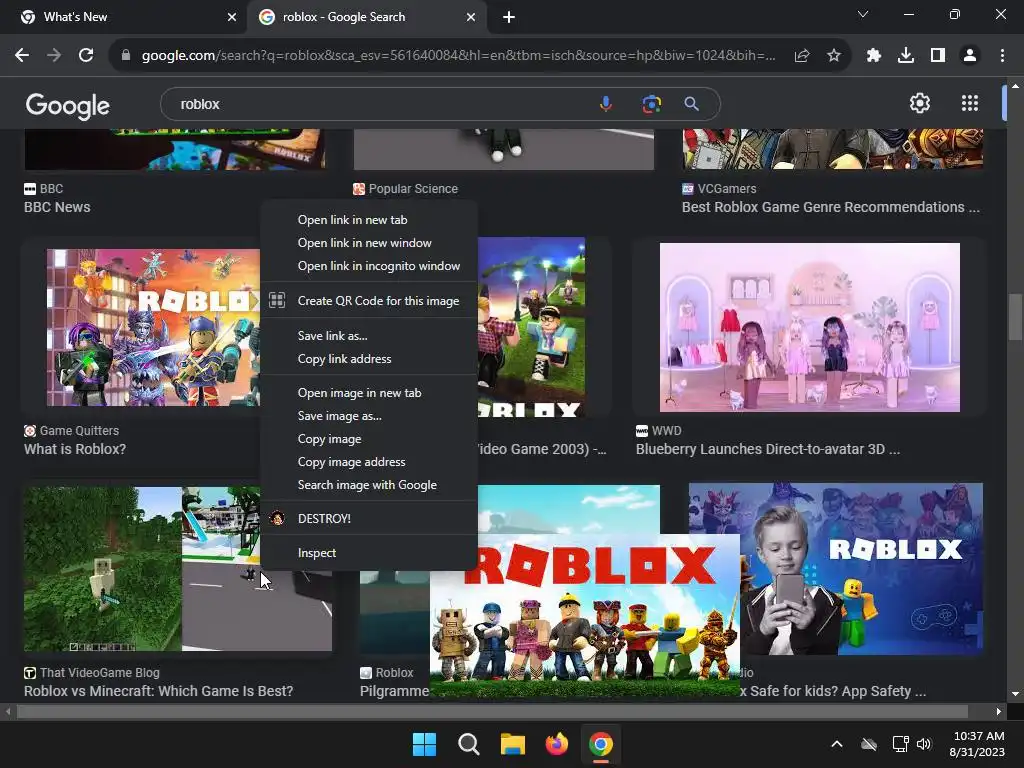Click the magnifier search button in Google
1024x768 pixels.
coord(692,104)
